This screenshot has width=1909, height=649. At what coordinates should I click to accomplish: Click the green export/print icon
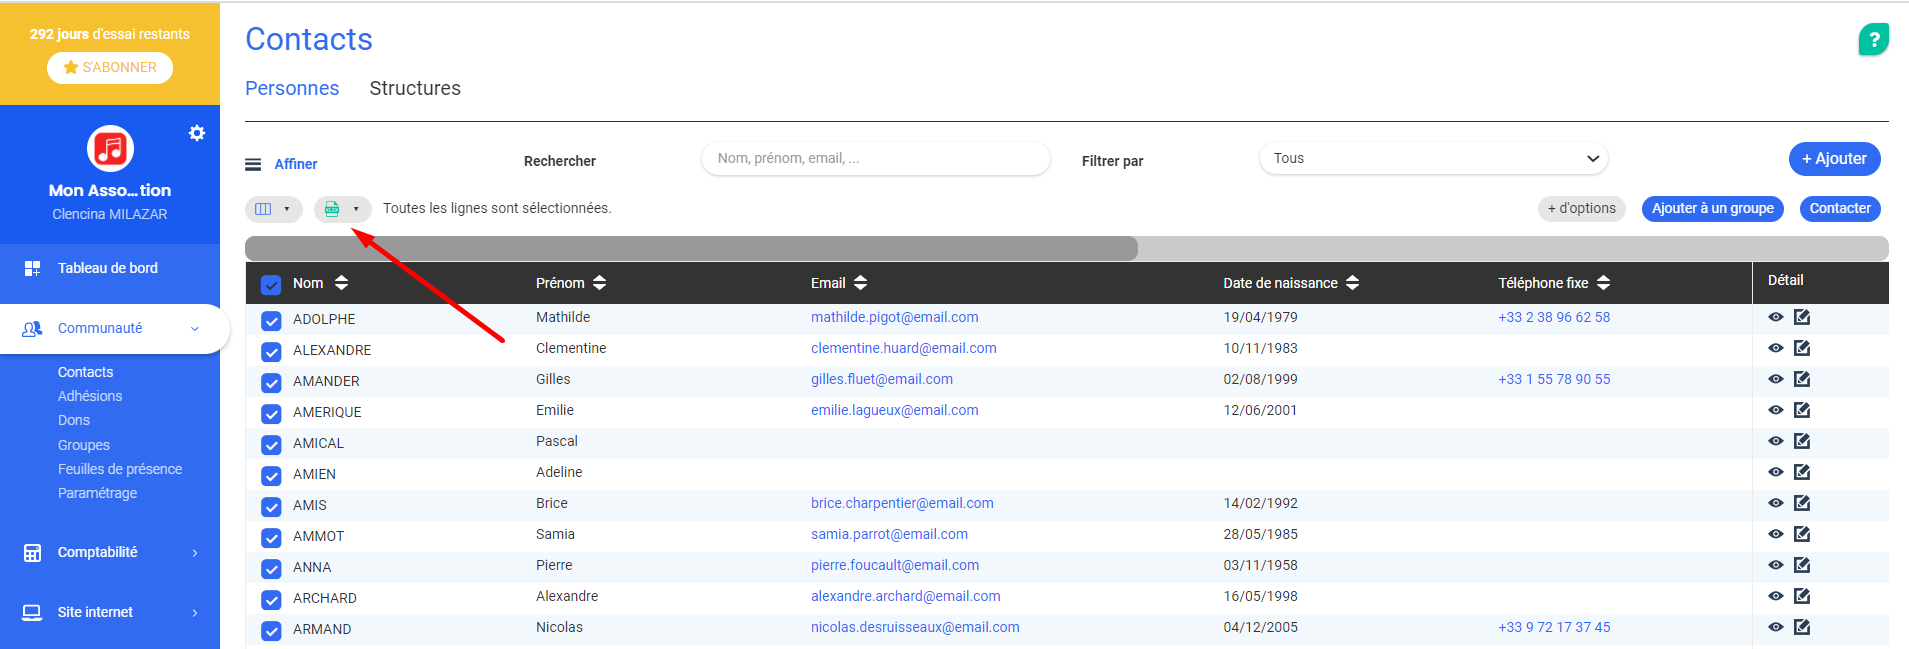332,209
